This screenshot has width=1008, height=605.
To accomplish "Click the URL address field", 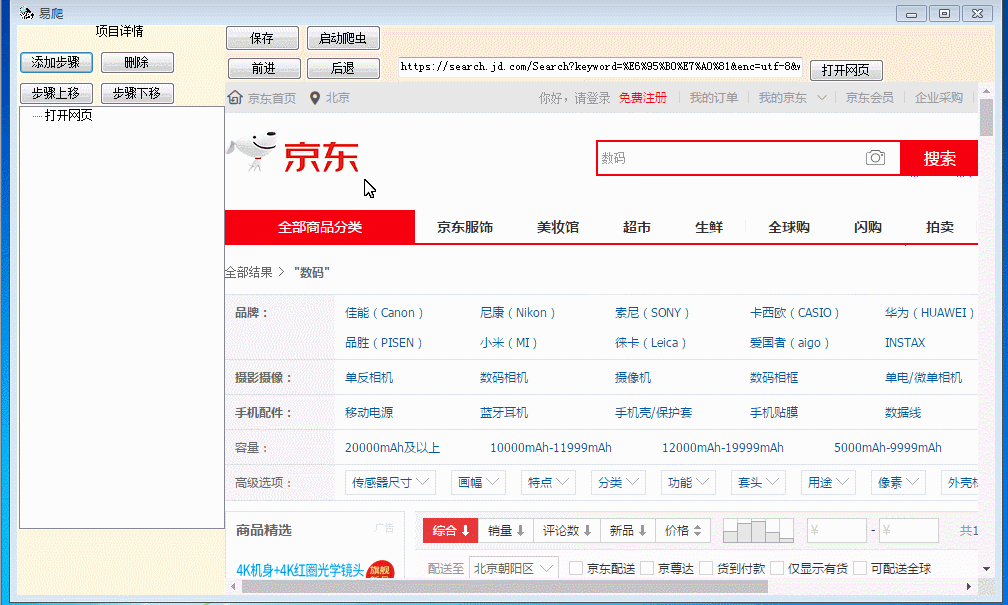I will 600,67.
